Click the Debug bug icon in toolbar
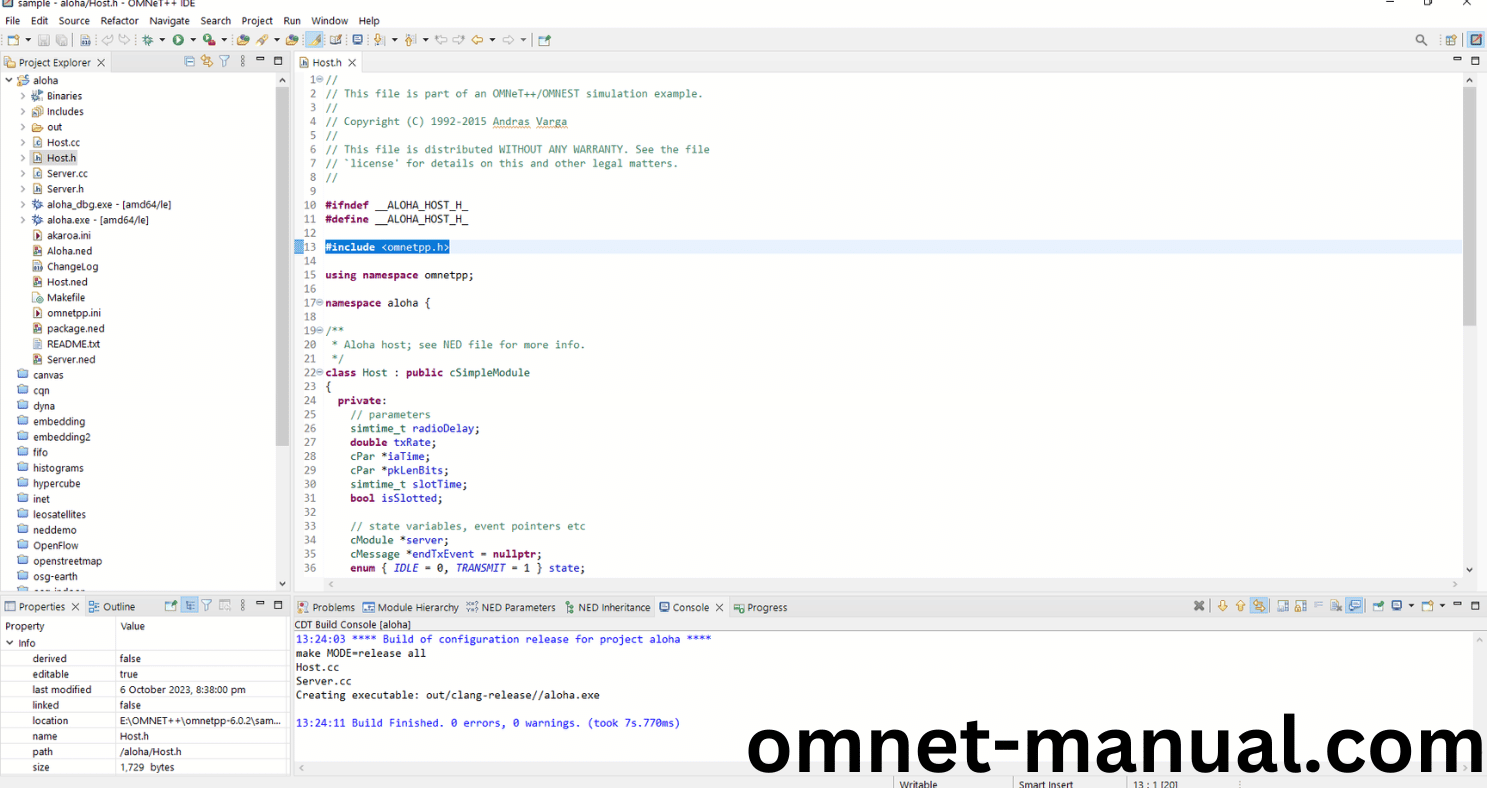This screenshot has height=788, width=1487. point(147,40)
